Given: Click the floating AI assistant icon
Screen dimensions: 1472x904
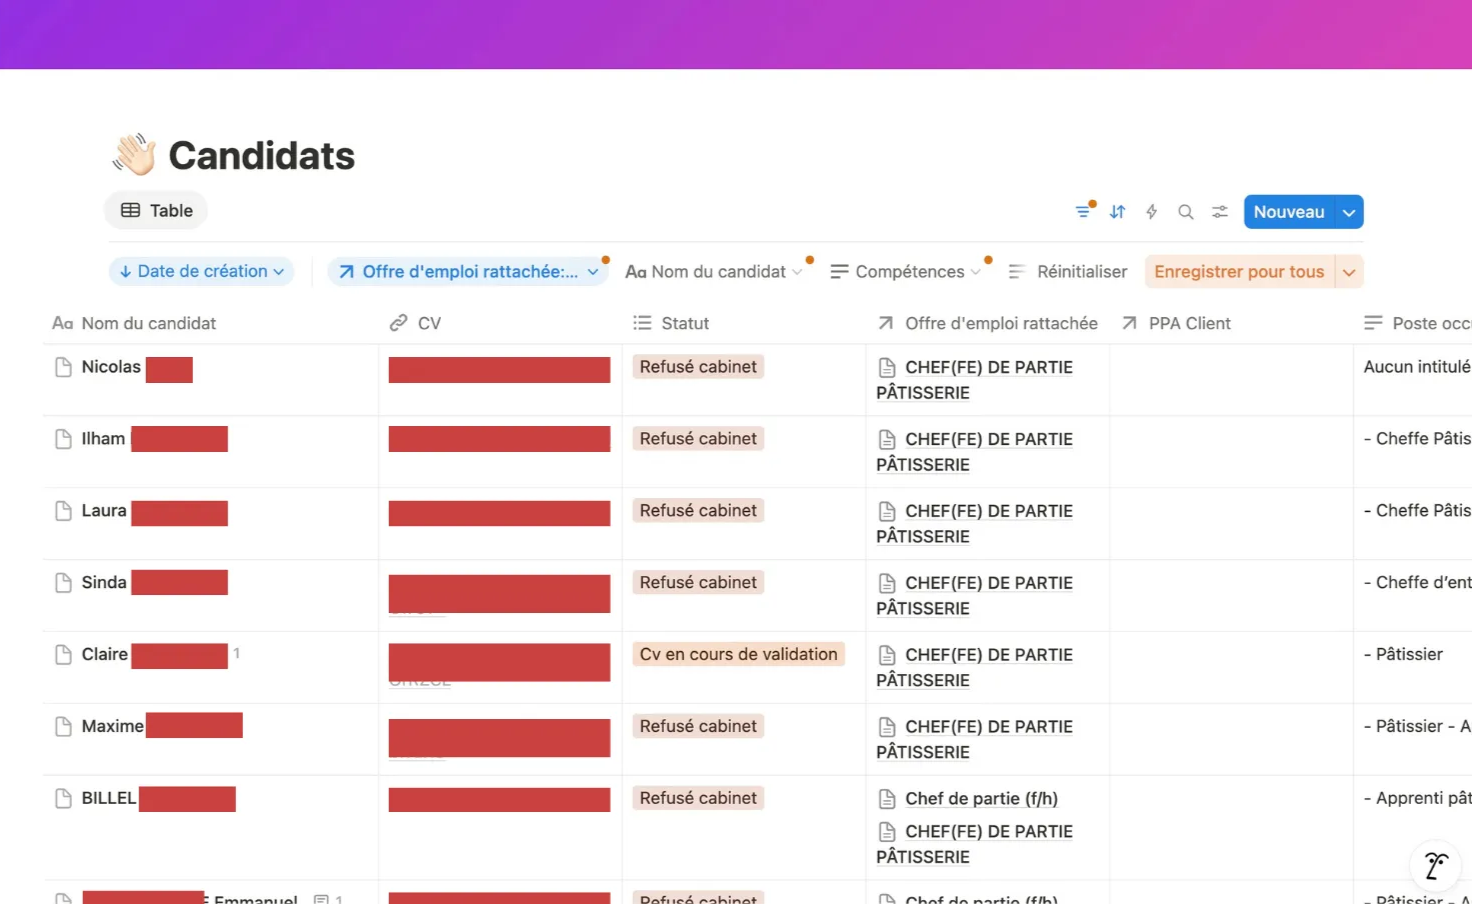Looking at the screenshot, I should click(1436, 865).
